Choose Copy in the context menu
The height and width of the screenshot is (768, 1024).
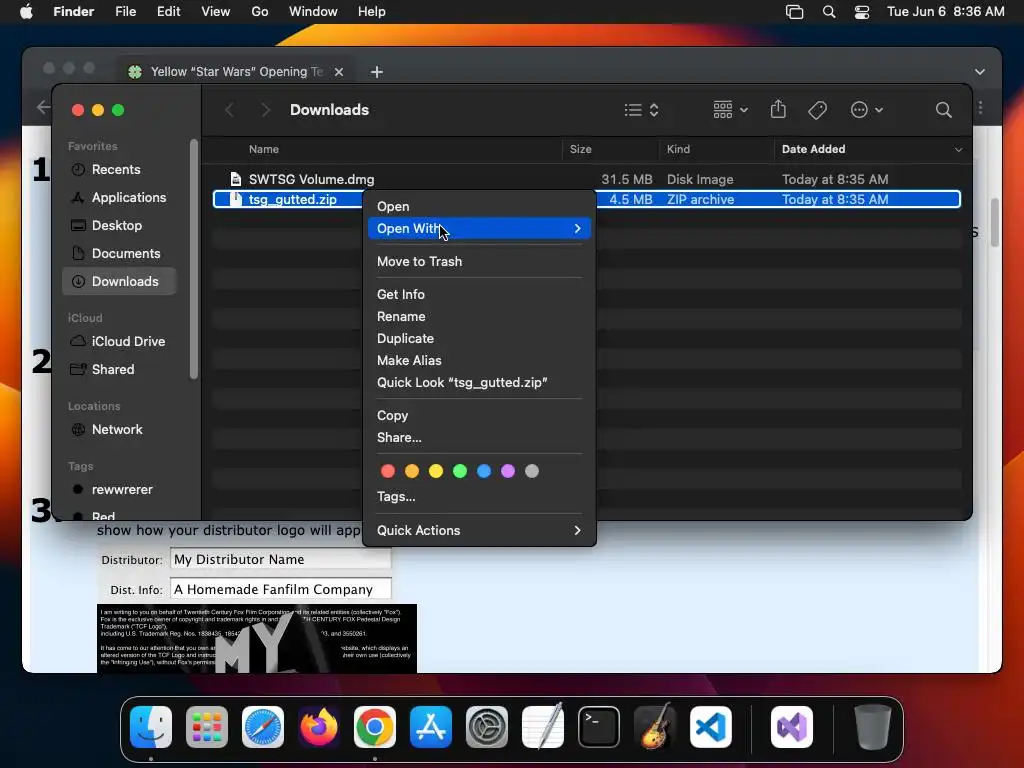[x=479, y=415]
